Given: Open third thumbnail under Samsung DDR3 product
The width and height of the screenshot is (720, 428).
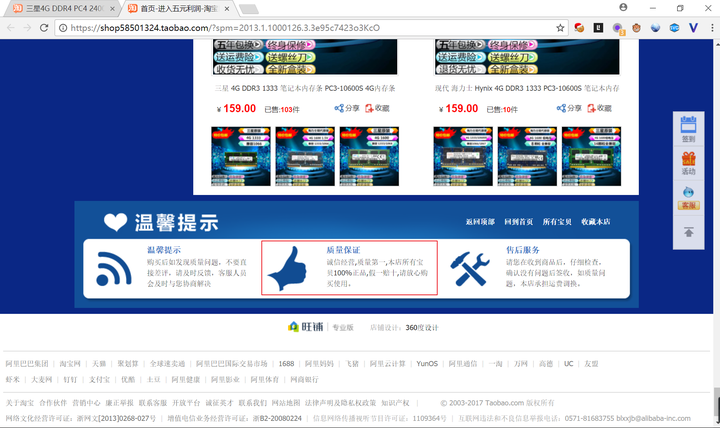Looking at the screenshot, I should click(x=369, y=157).
